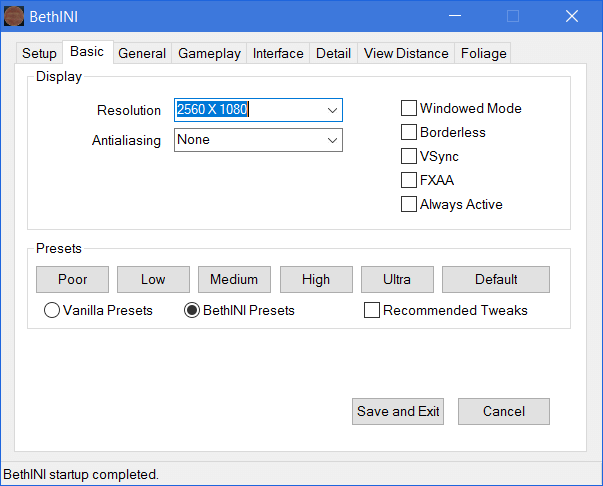
Task: Minimize the BethINI window
Action: pyautogui.click(x=456, y=16)
